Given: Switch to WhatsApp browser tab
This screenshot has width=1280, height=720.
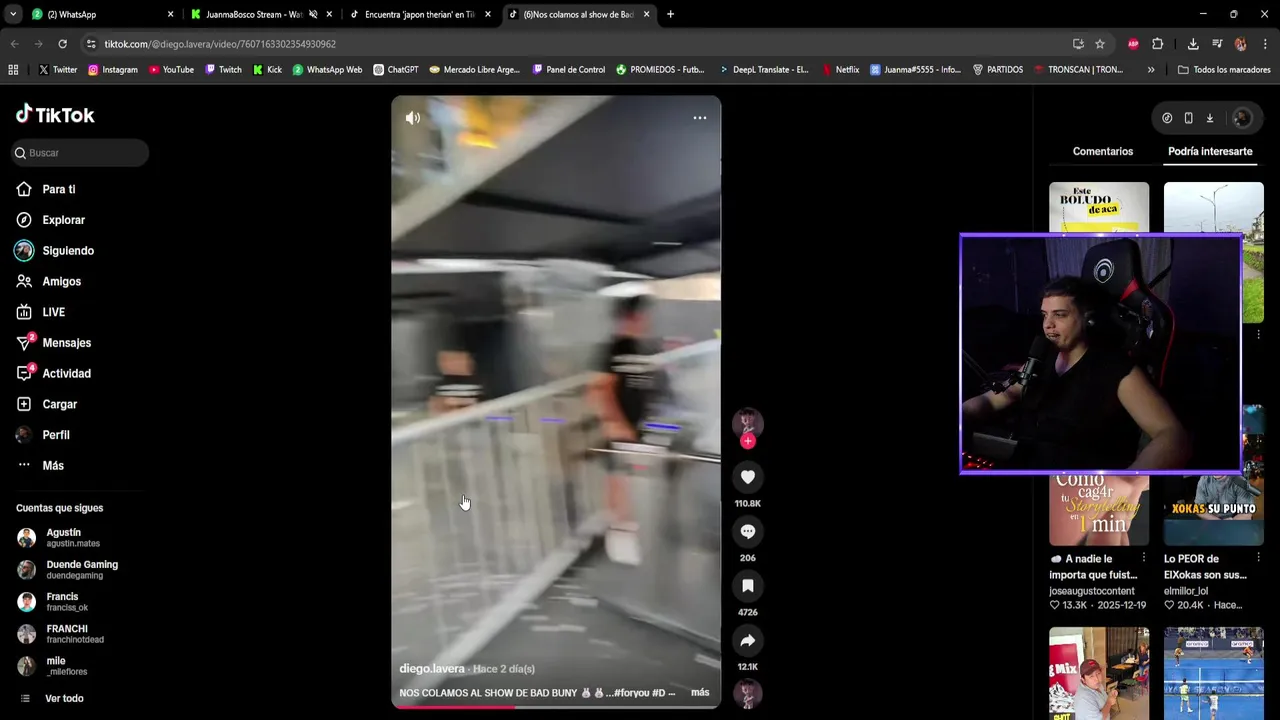Looking at the screenshot, I should (x=101, y=14).
